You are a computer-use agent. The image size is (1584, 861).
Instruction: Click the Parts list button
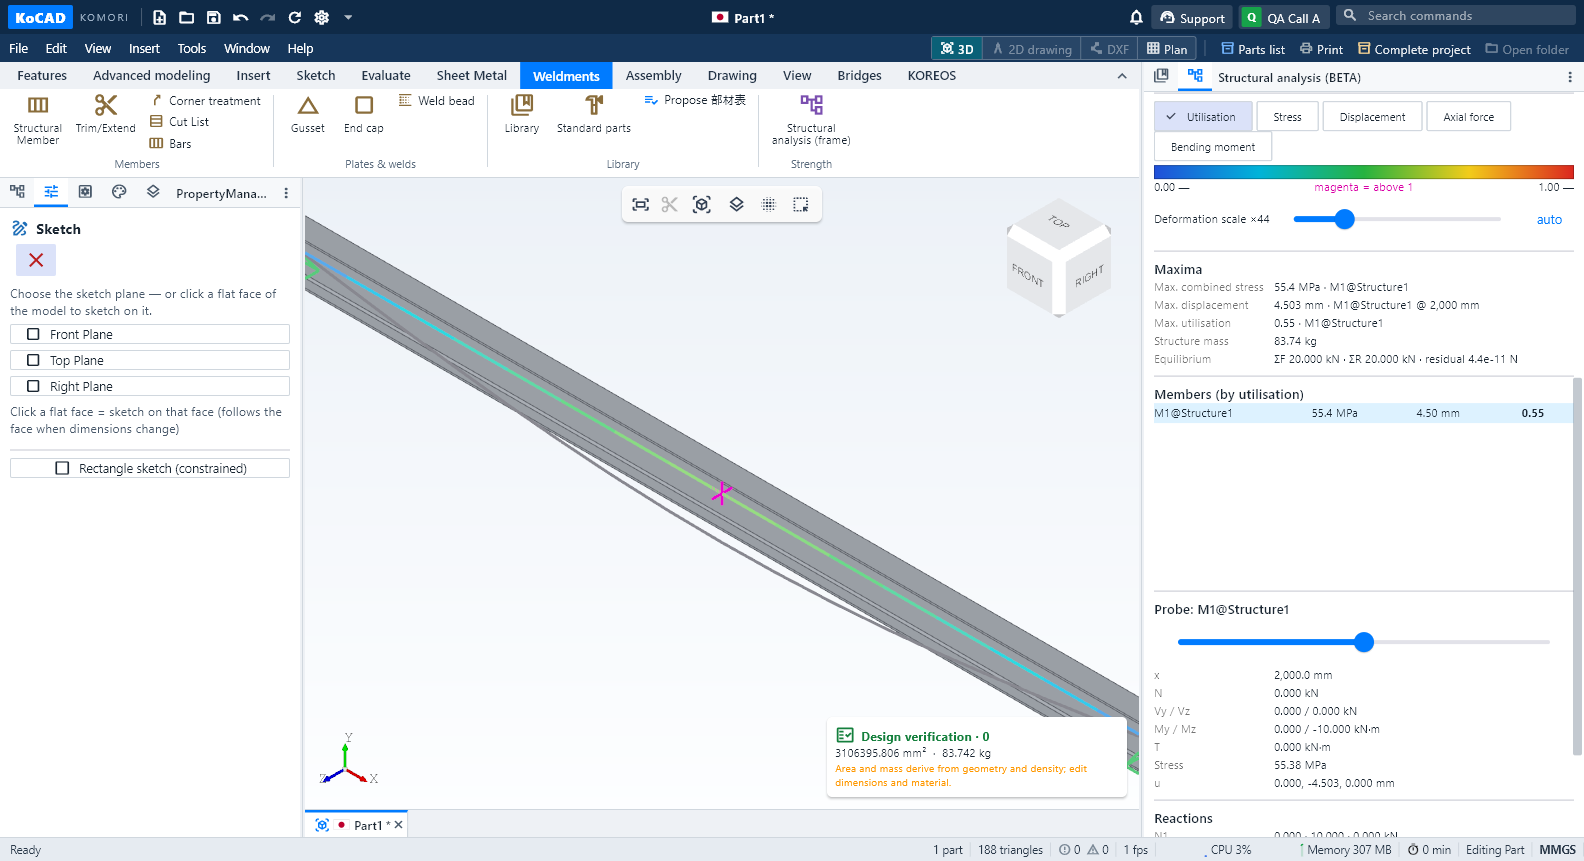[1253, 49]
